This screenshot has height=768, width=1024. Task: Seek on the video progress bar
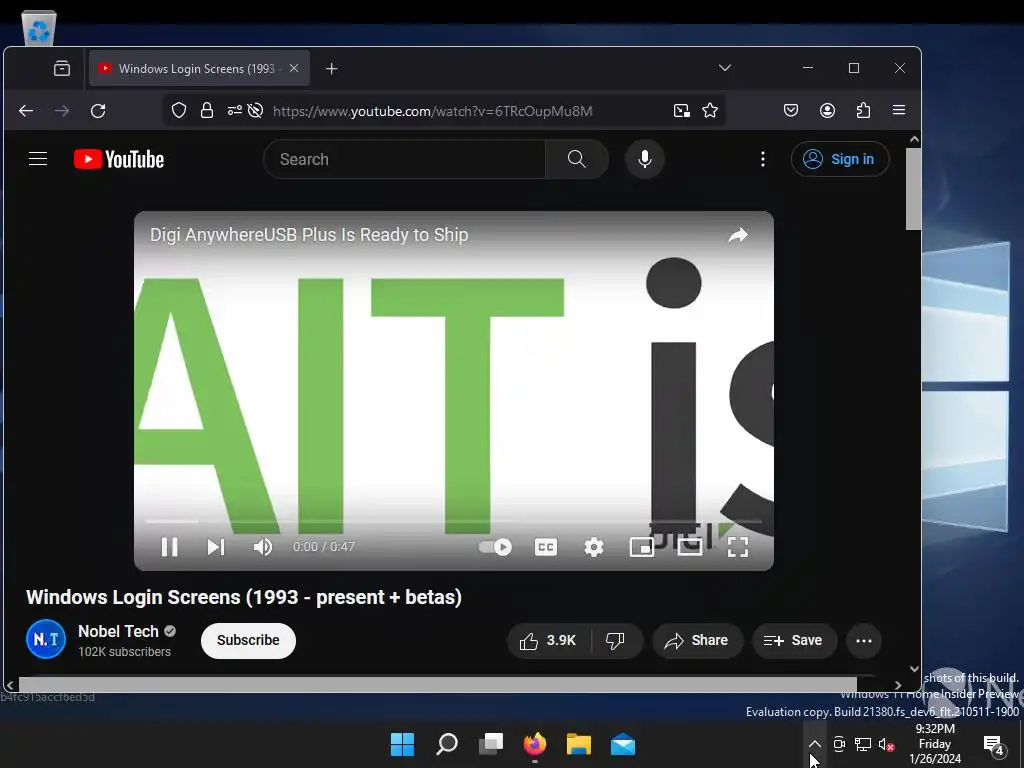[x=454, y=521]
